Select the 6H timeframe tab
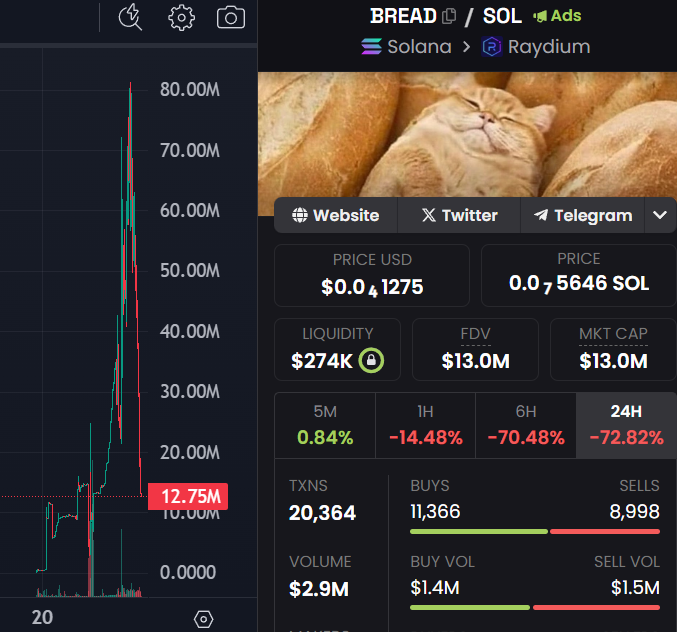Viewport: 677px width, 632px height. [526, 425]
